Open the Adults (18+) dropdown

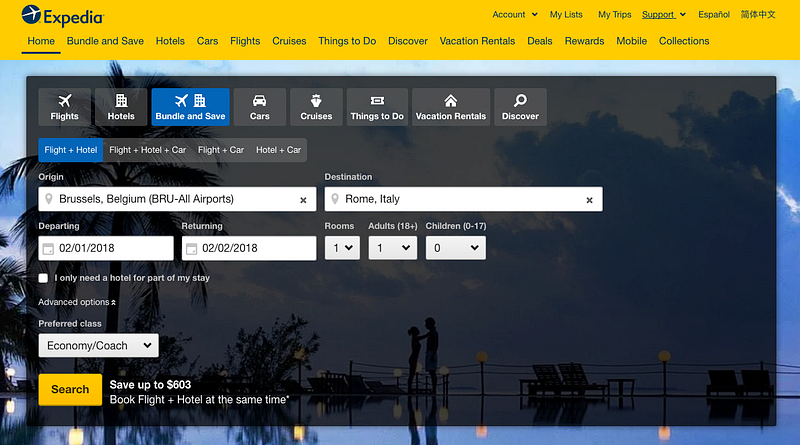click(x=393, y=248)
